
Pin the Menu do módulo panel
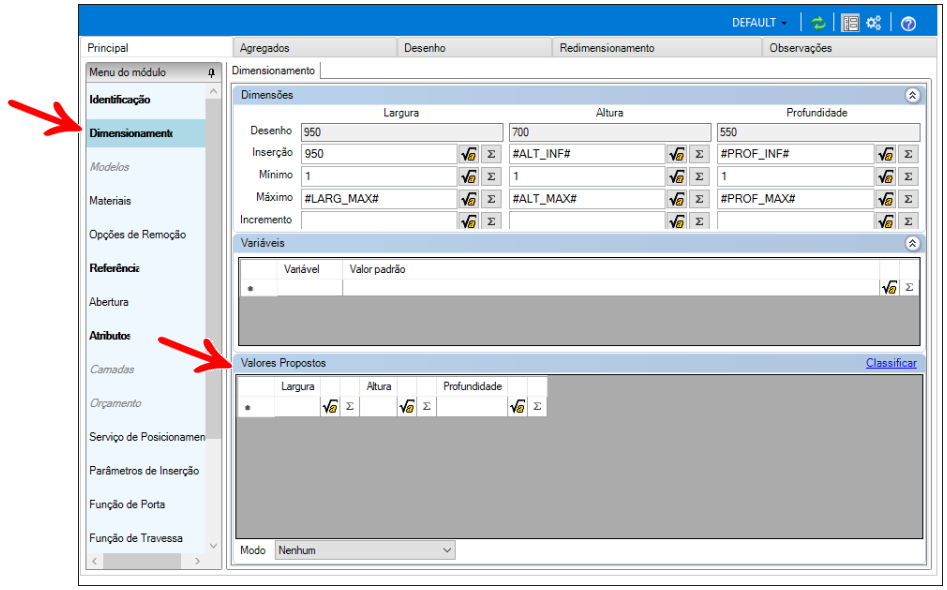211,73
